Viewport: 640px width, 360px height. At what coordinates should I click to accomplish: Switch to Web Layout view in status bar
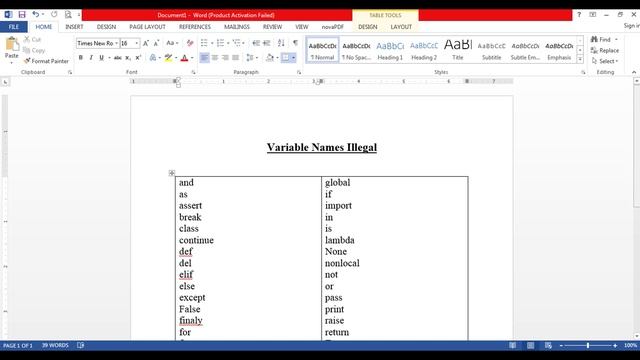click(x=548, y=346)
